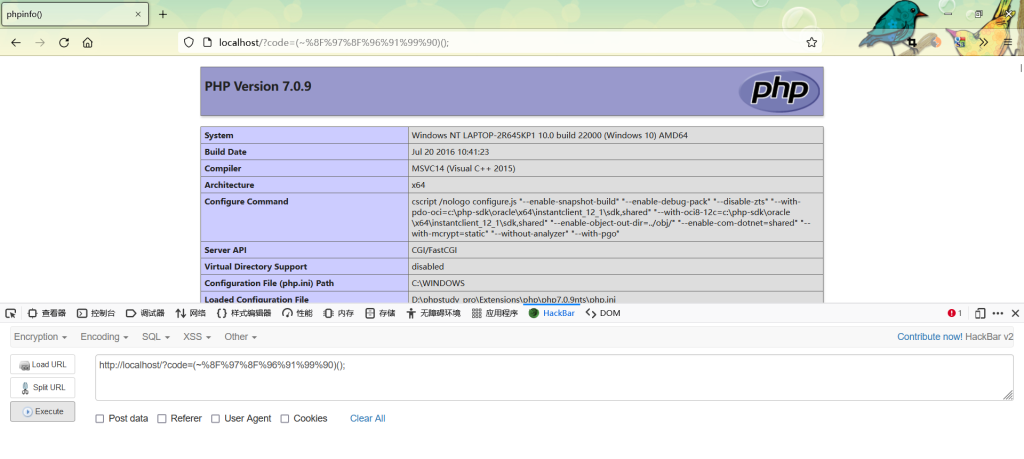Click the Clear All link
1024x459 pixels.
click(x=367, y=418)
